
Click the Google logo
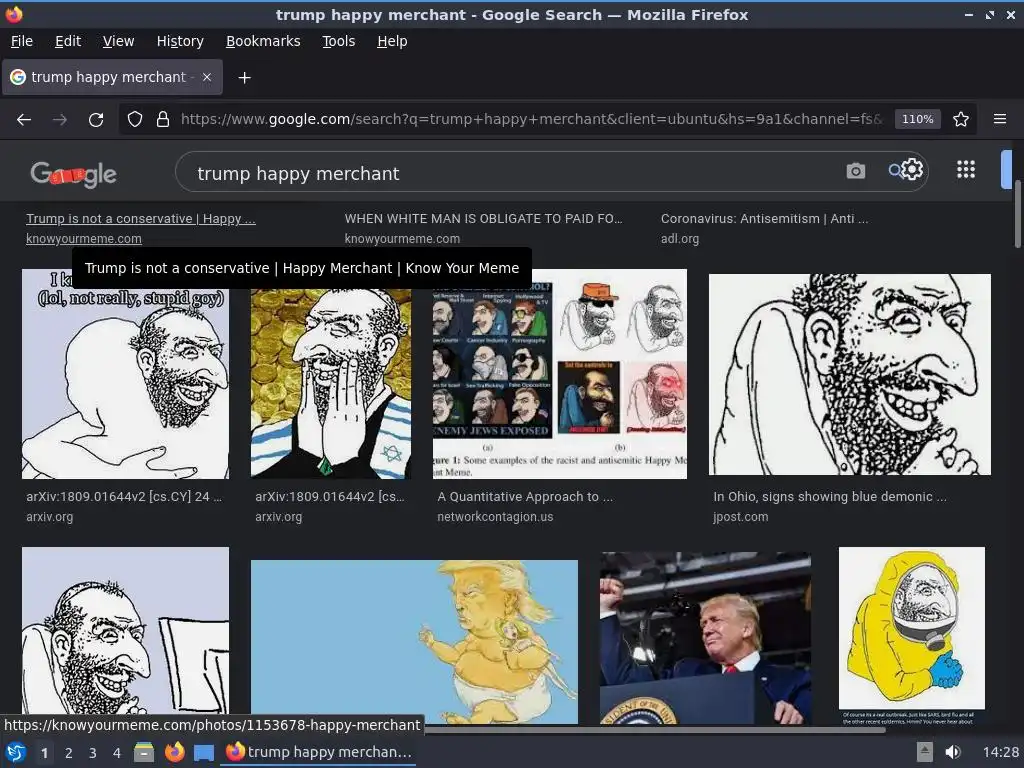[73, 174]
